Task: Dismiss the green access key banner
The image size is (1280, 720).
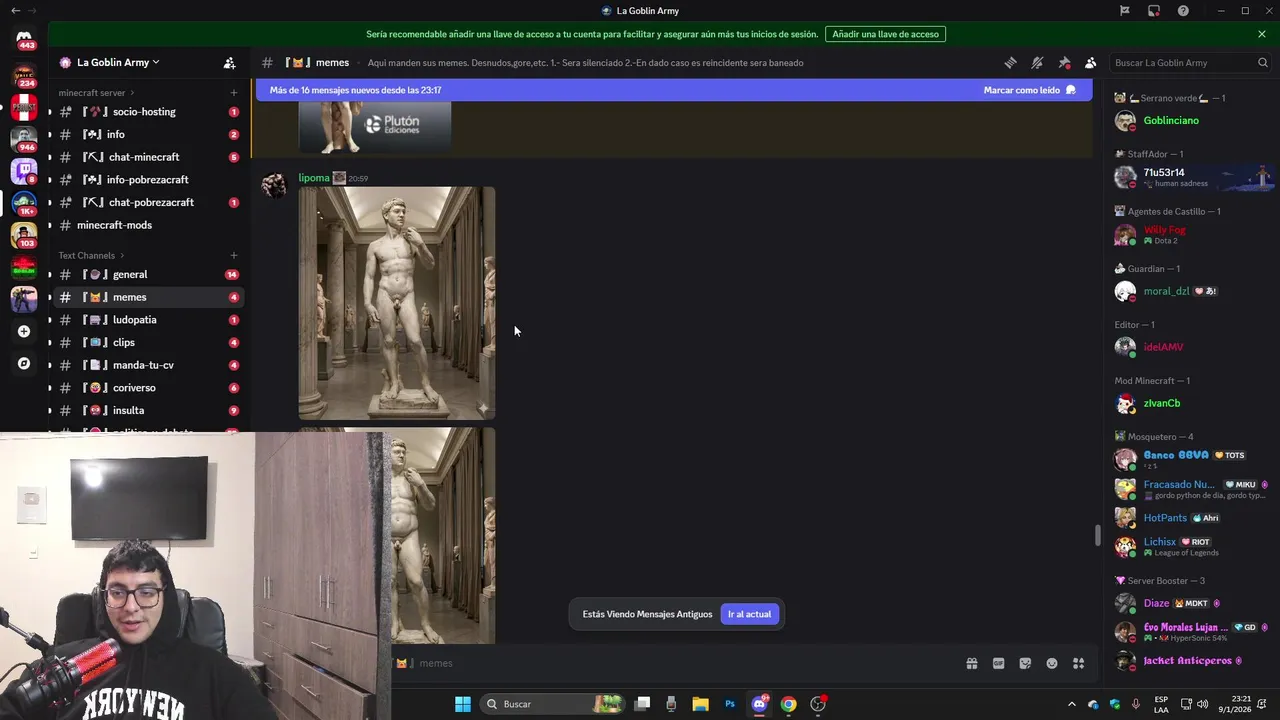Action: 1262,34
